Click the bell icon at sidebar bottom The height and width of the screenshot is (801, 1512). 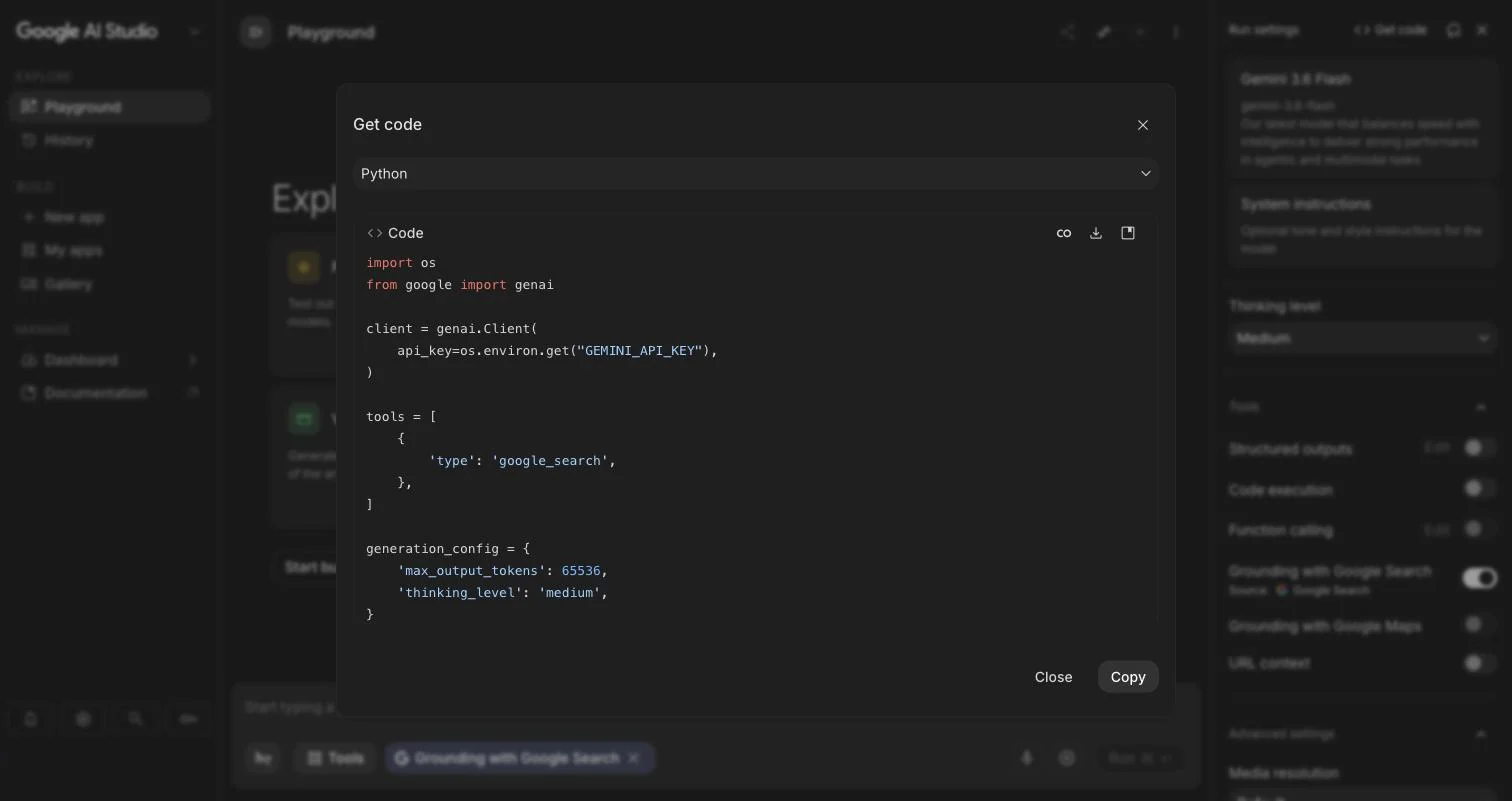pos(31,719)
